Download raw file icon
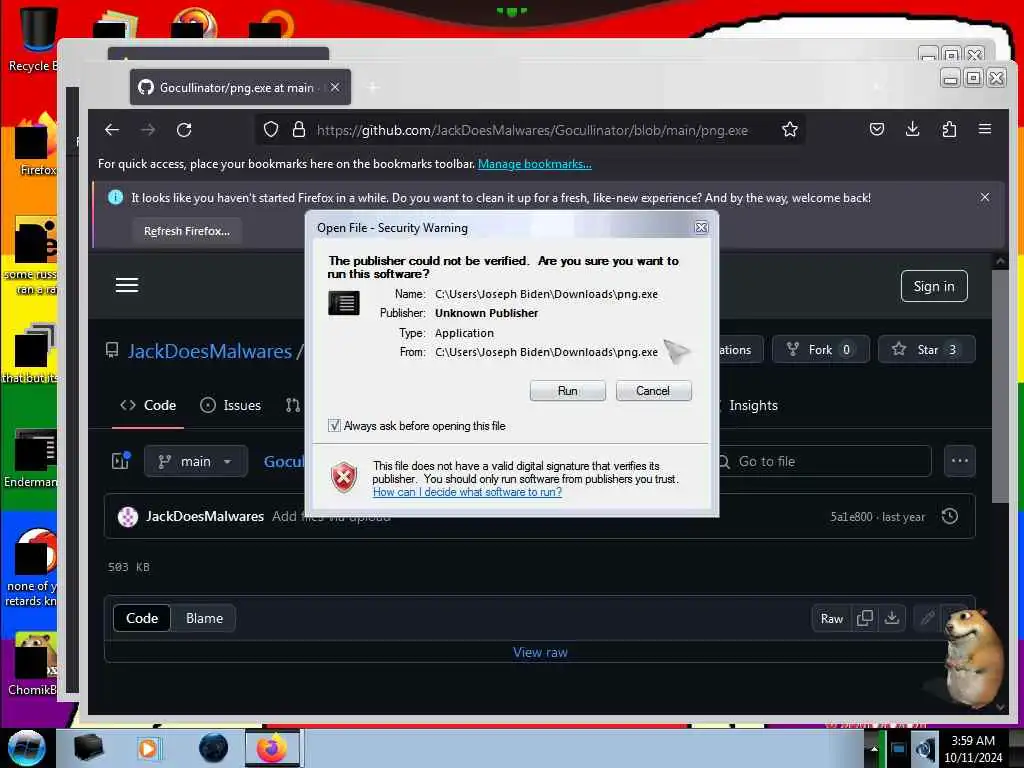Viewport: 1024px width, 768px height. tap(891, 618)
